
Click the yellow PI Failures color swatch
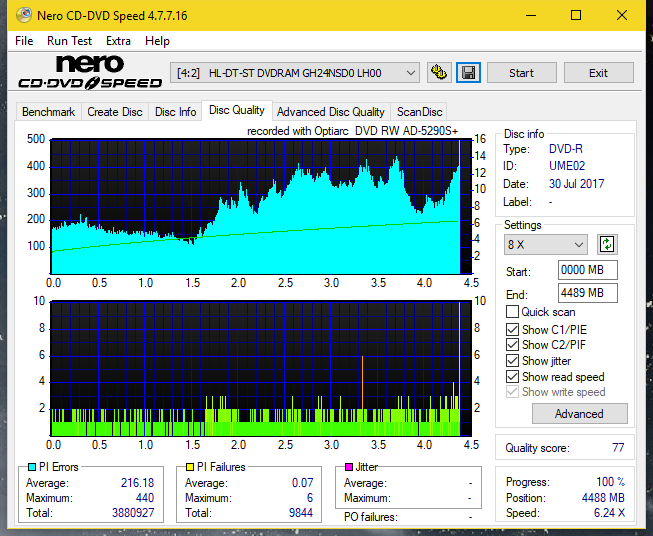tap(190, 467)
